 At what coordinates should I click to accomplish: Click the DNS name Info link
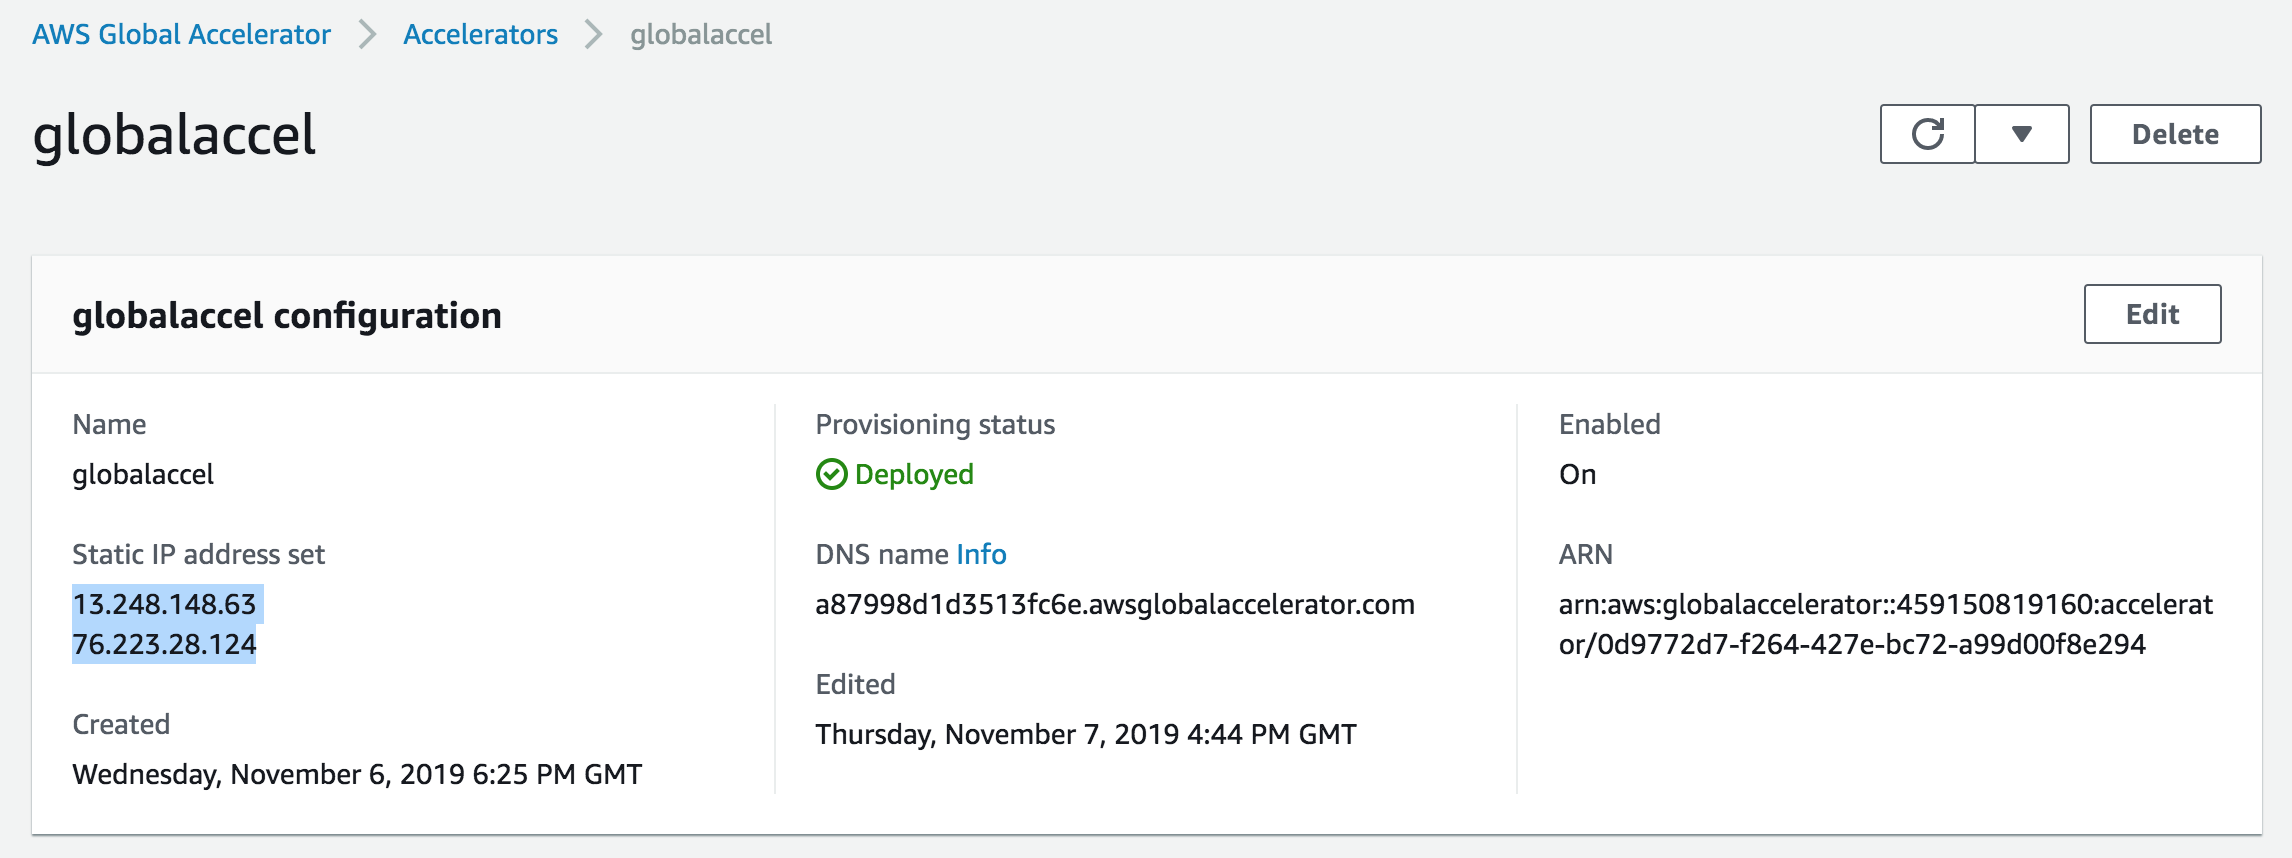981,554
